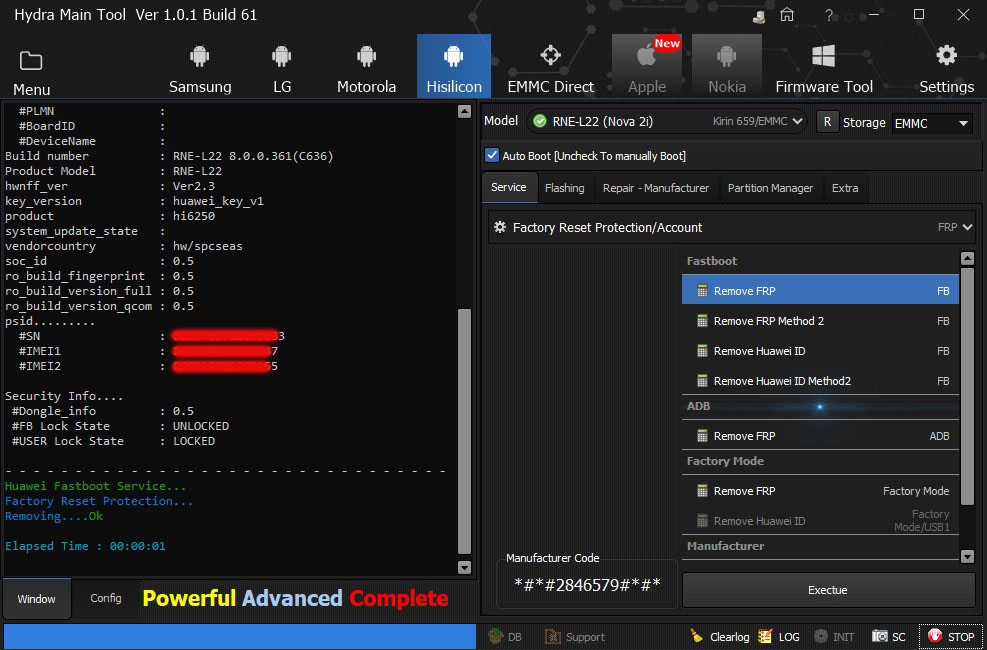The image size is (987, 650).
Task: Click the Manufacturer Code field
Action: click(x=587, y=585)
